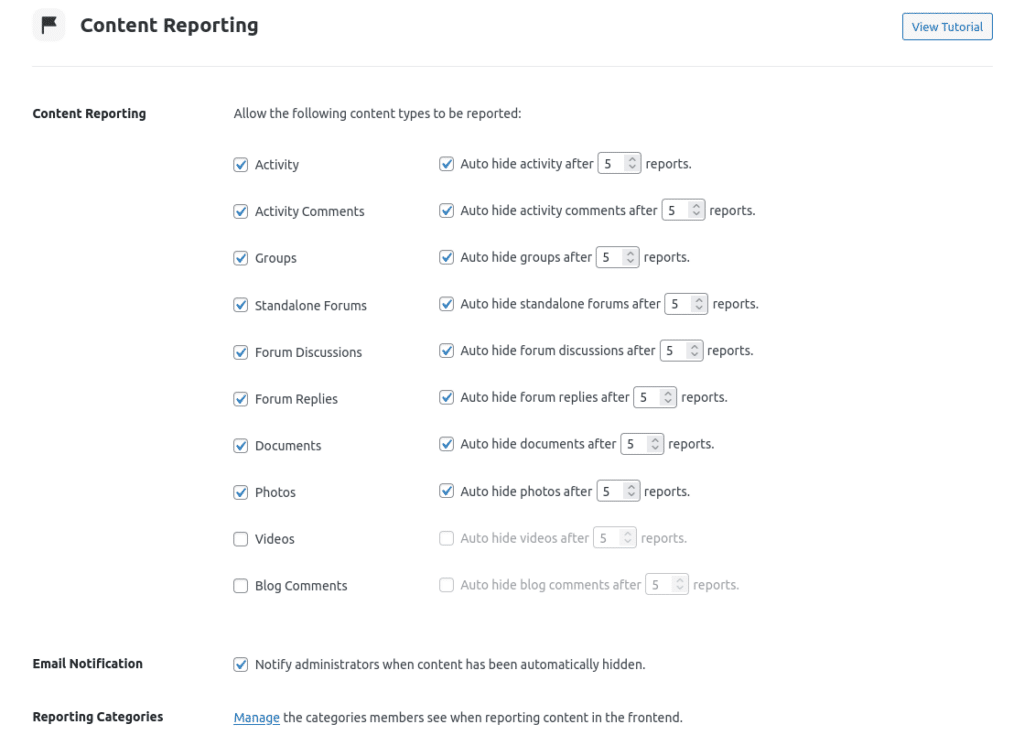Click the Manage reporting categories link
Viewport: 1024px width, 735px height.
tap(256, 718)
